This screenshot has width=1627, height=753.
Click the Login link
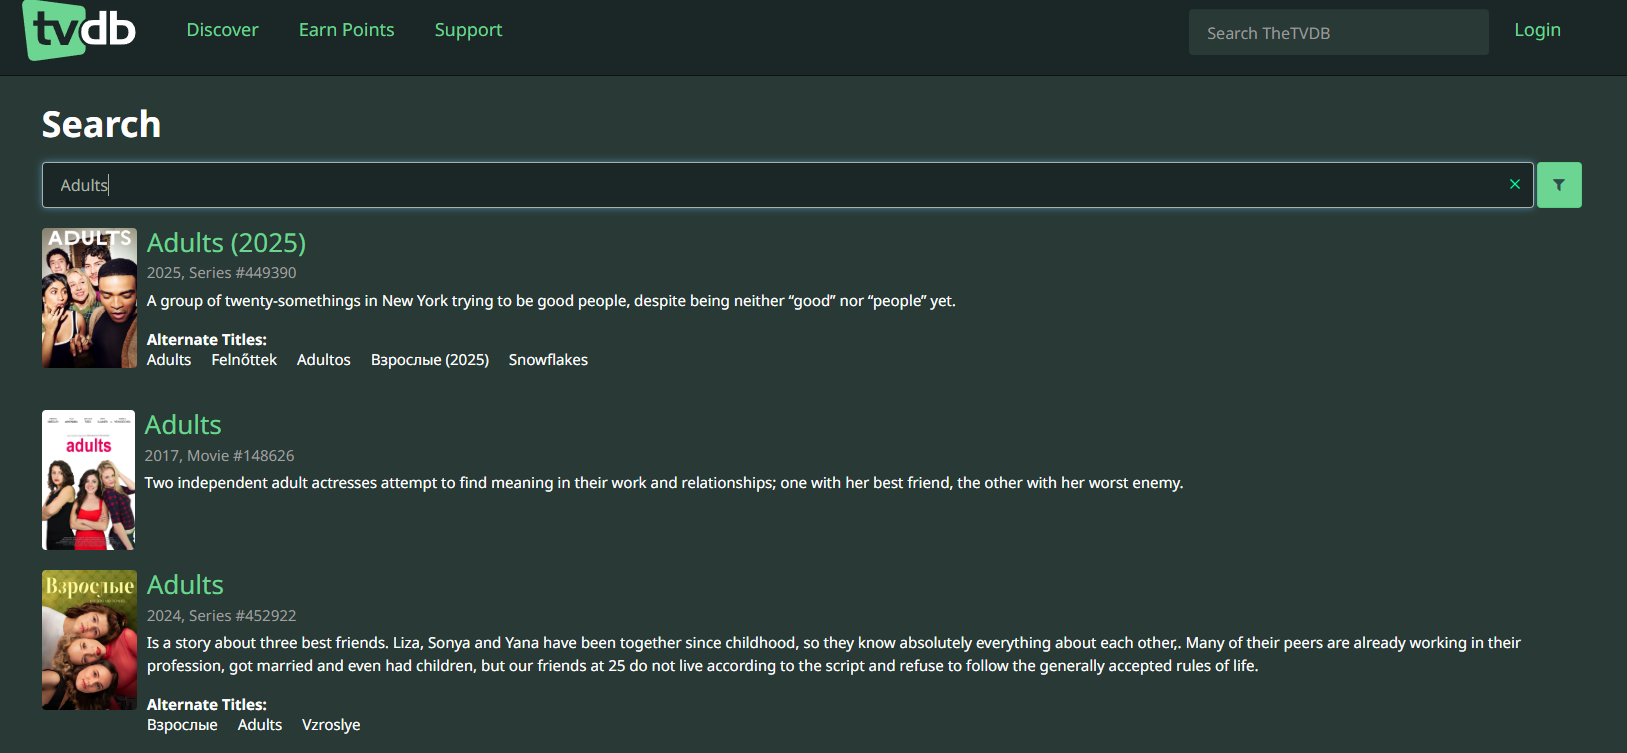1537,30
